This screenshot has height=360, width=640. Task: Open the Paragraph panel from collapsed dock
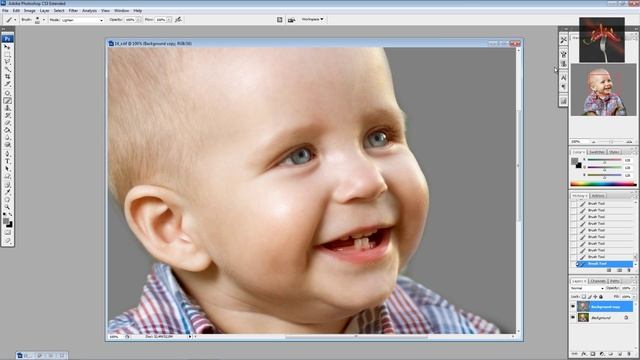click(564, 87)
